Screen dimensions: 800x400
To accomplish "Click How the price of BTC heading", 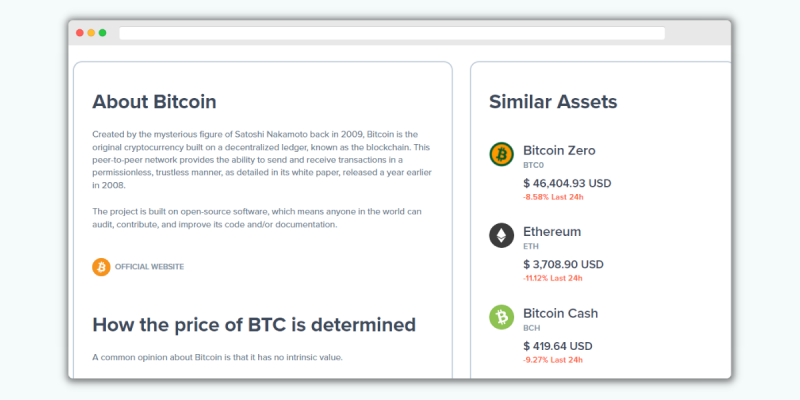I will pos(254,324).
